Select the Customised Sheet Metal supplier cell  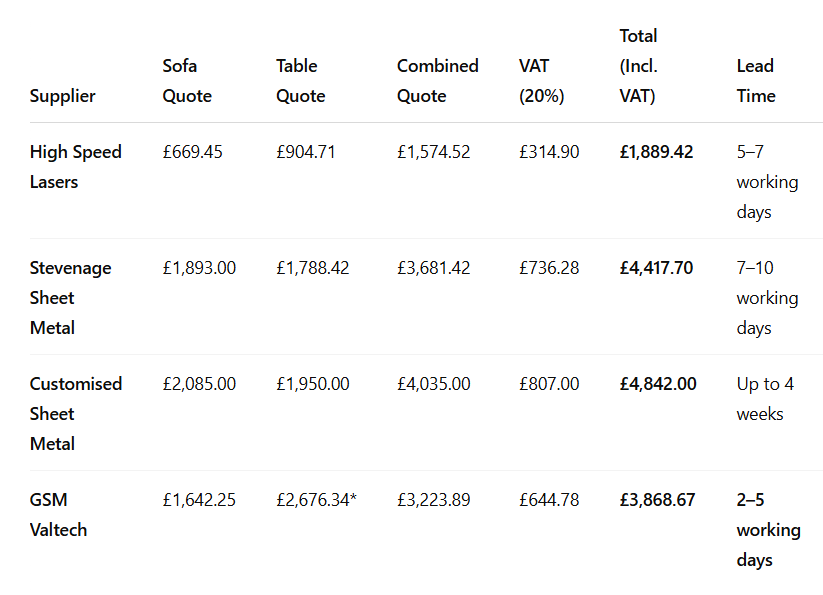(76, 413)
